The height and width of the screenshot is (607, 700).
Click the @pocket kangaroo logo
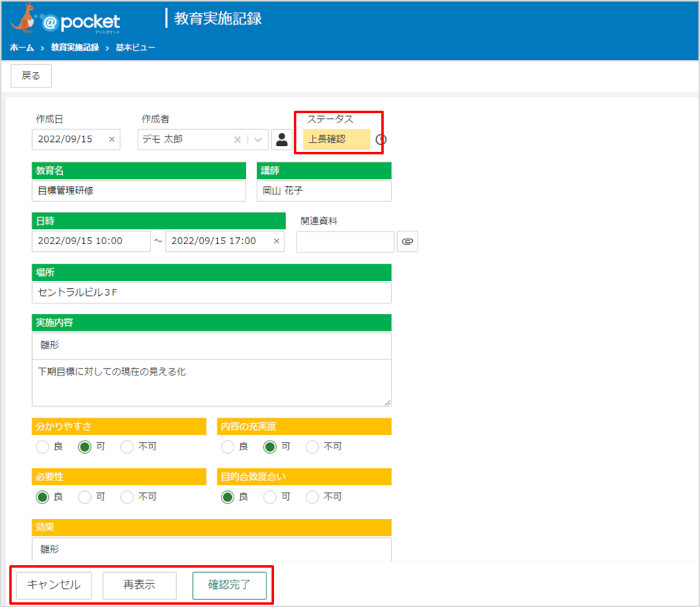[x=65, y=19]
